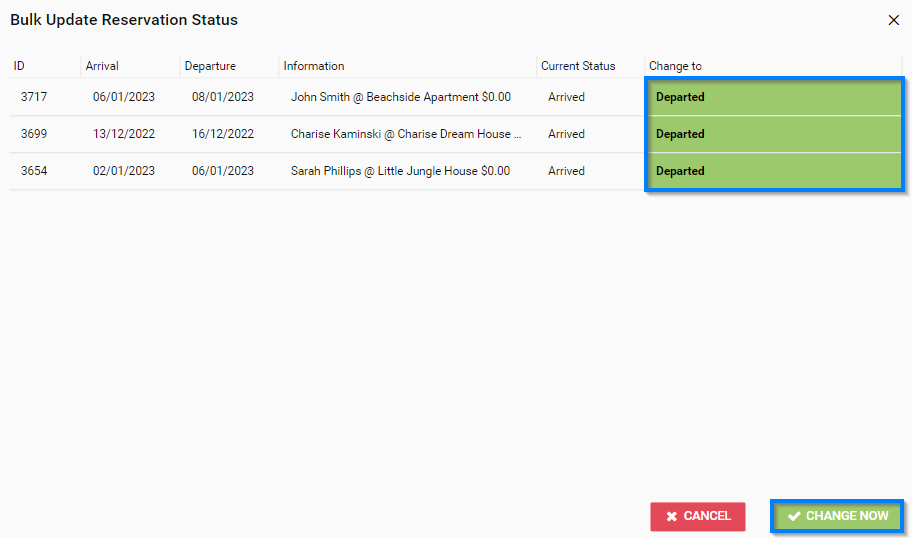Screen dimensions: 912x538
Task: Open the Departed dropdown for Charise Kaminski
Action: [x=774, y=134]
